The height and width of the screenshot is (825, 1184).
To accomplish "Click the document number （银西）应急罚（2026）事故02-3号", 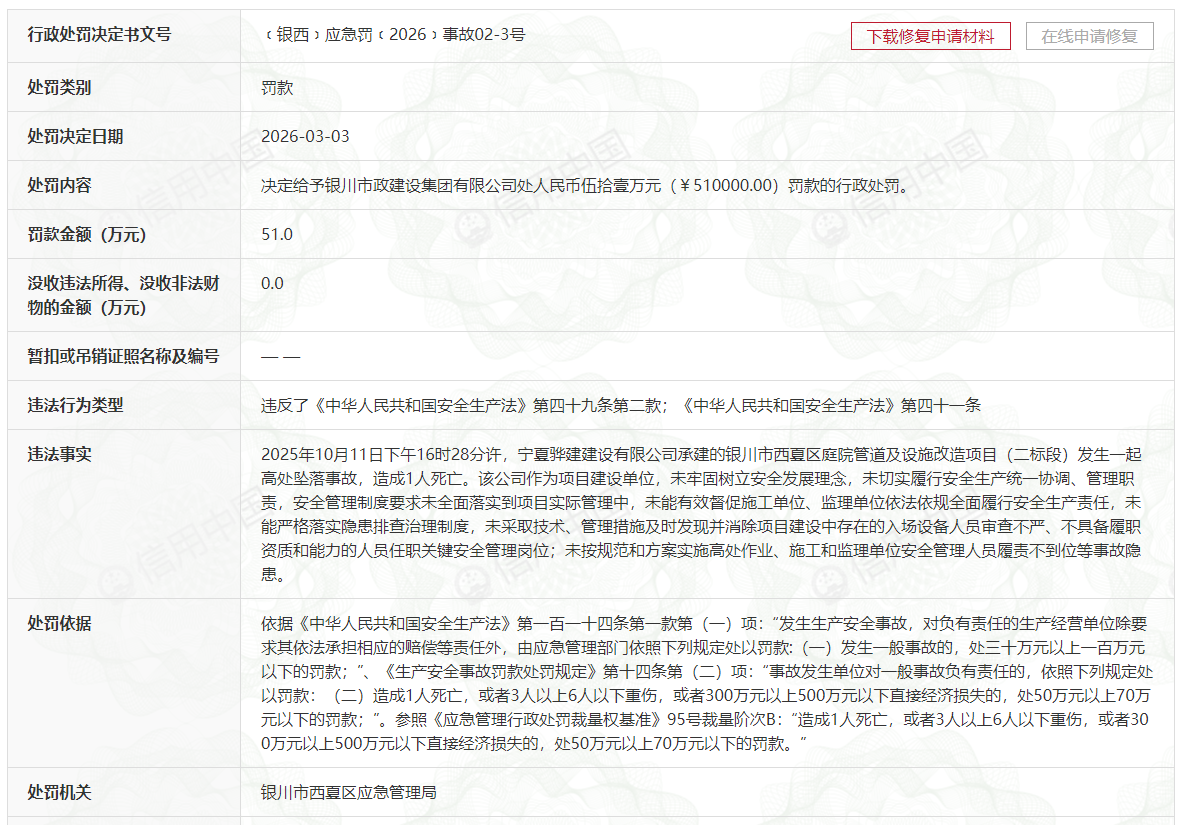I will [x=393, y=35].
